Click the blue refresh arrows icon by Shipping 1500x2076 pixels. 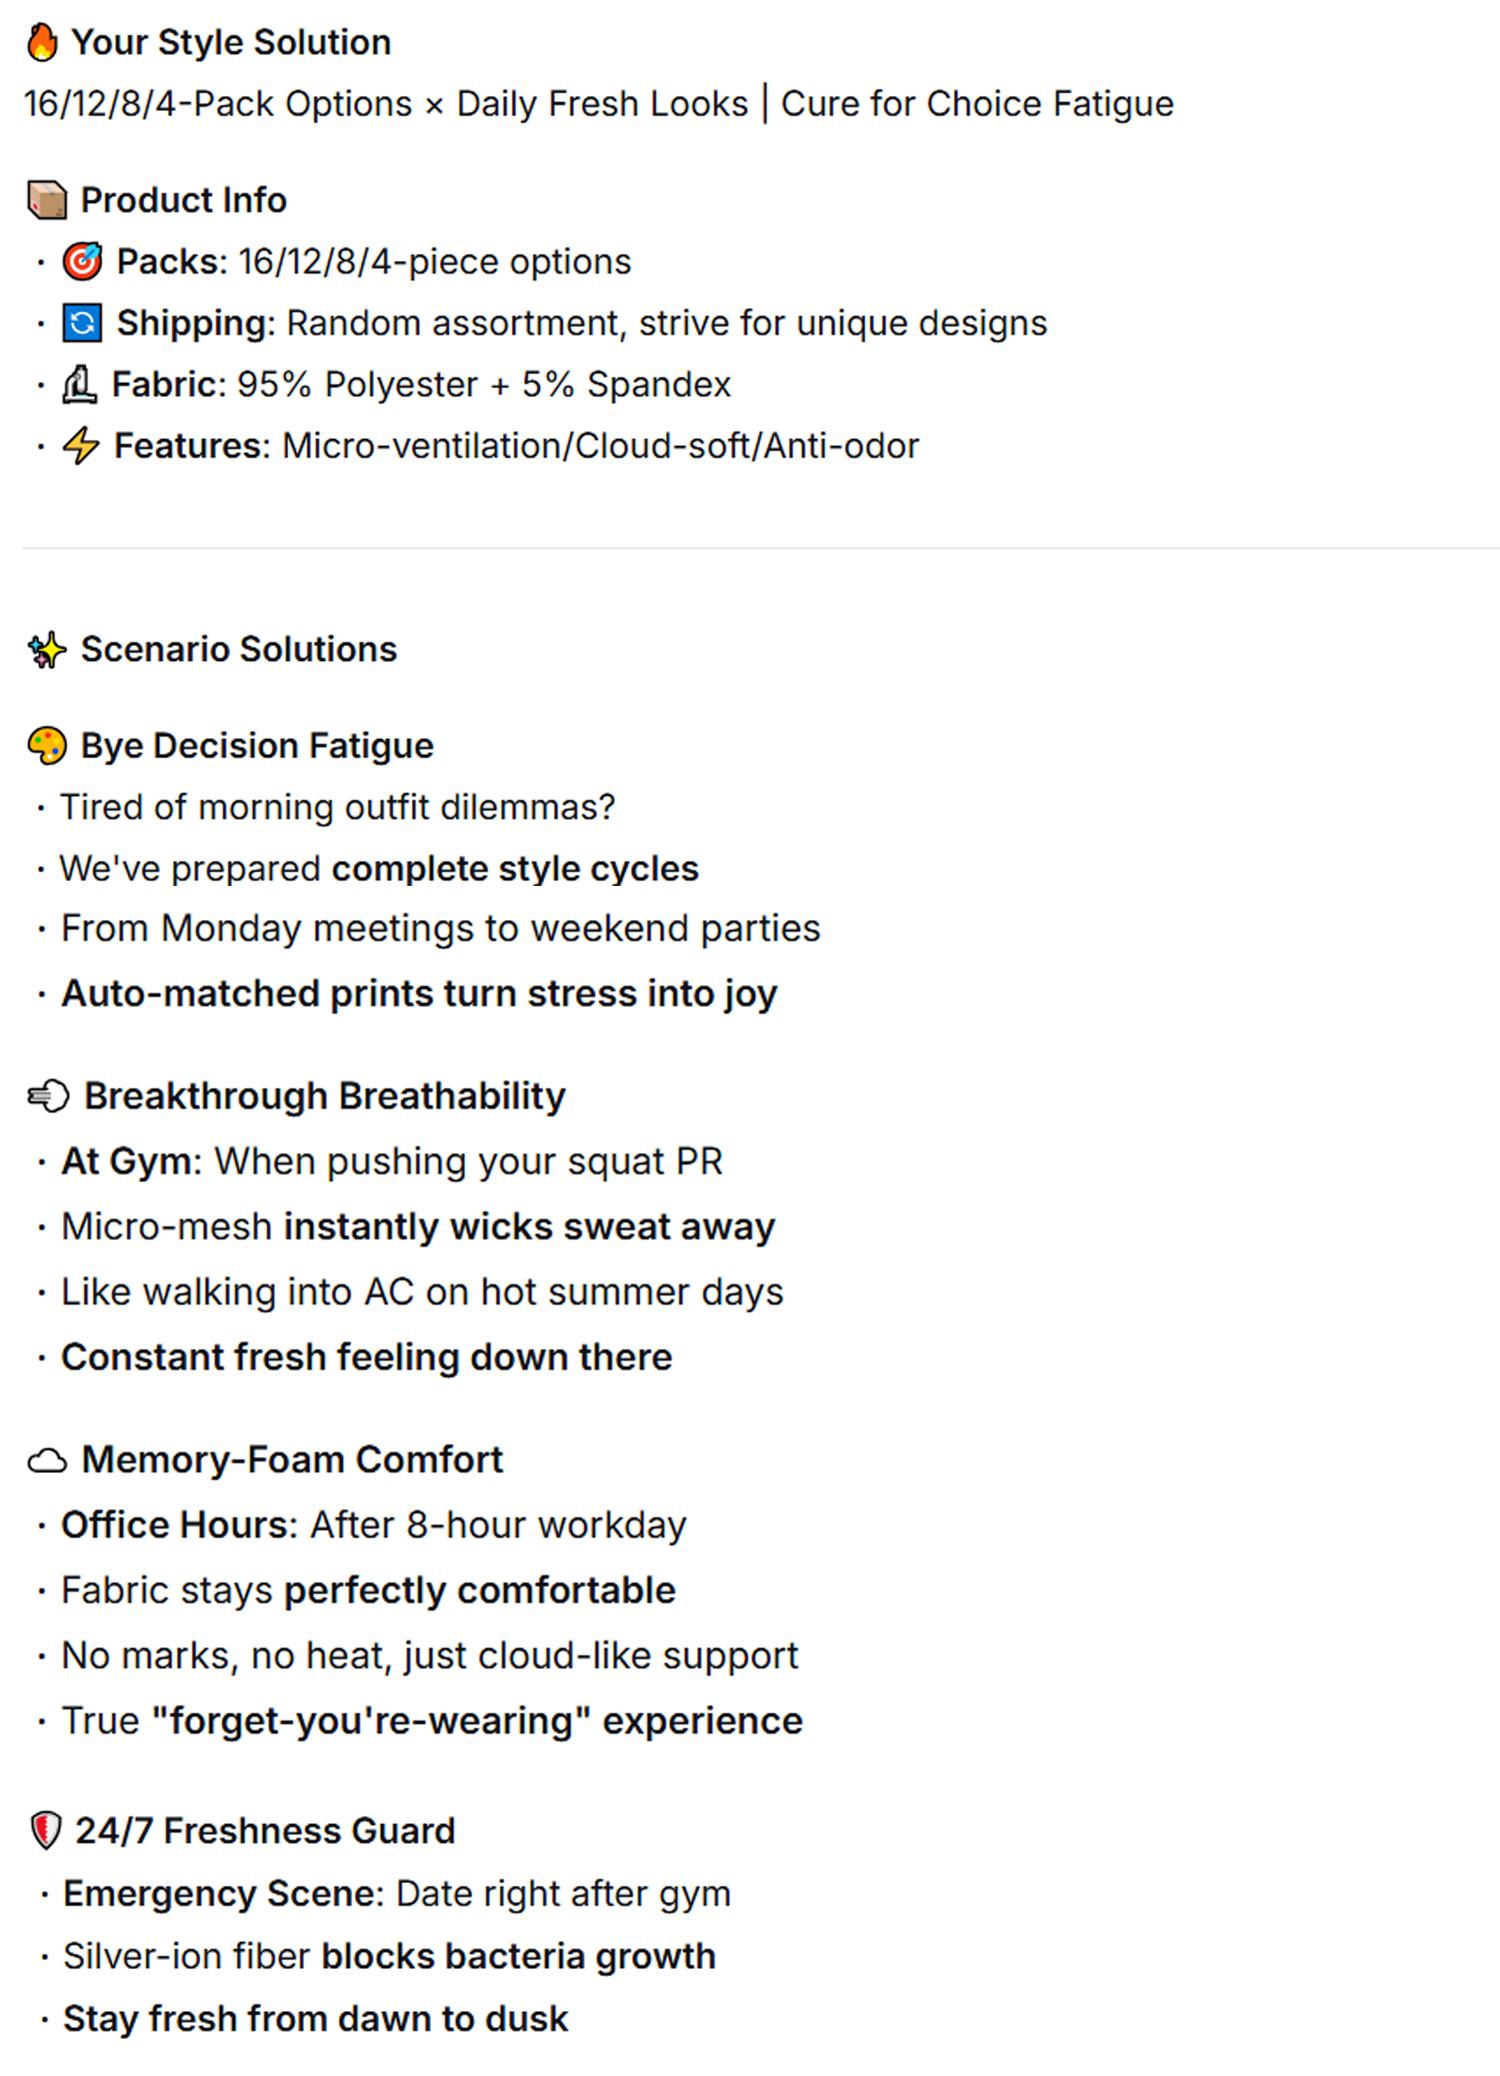[x=82, y=323]
